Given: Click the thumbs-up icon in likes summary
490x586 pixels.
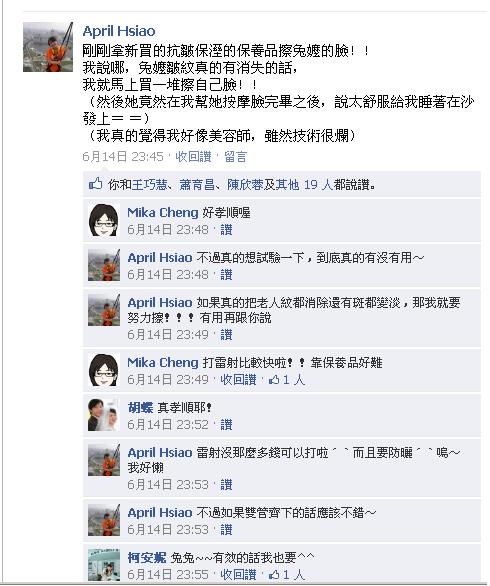Looking at the screenshot, I should [95, 184].
